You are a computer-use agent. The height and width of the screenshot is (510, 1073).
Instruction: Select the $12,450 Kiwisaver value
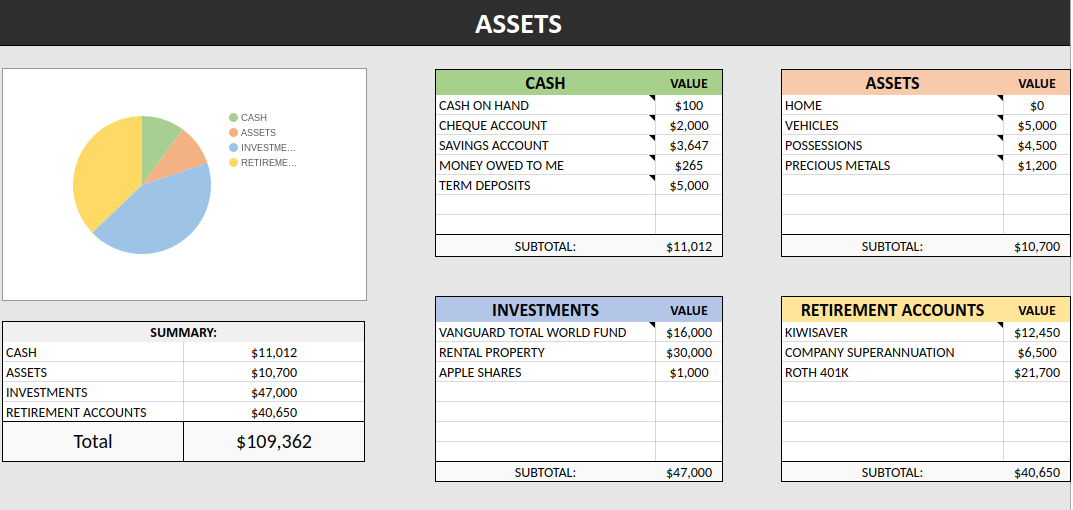1037,333
